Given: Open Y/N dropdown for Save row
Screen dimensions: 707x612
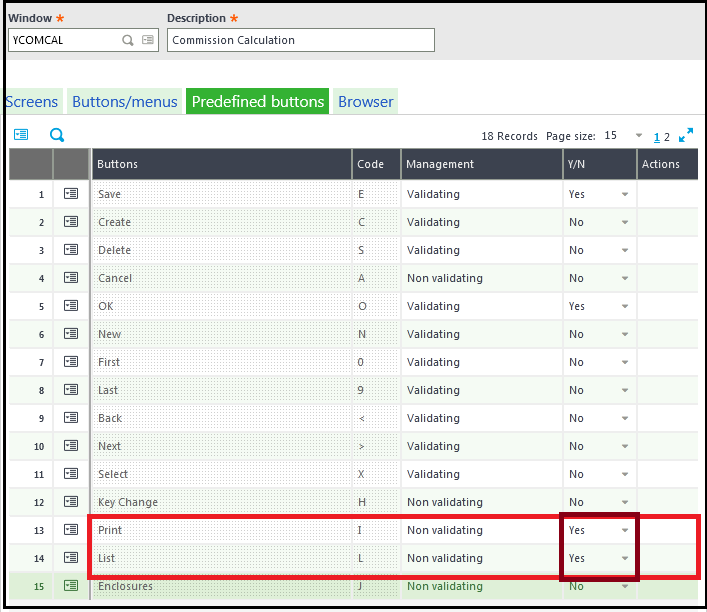Looking at the screenshot, I should tap(625, 194).
